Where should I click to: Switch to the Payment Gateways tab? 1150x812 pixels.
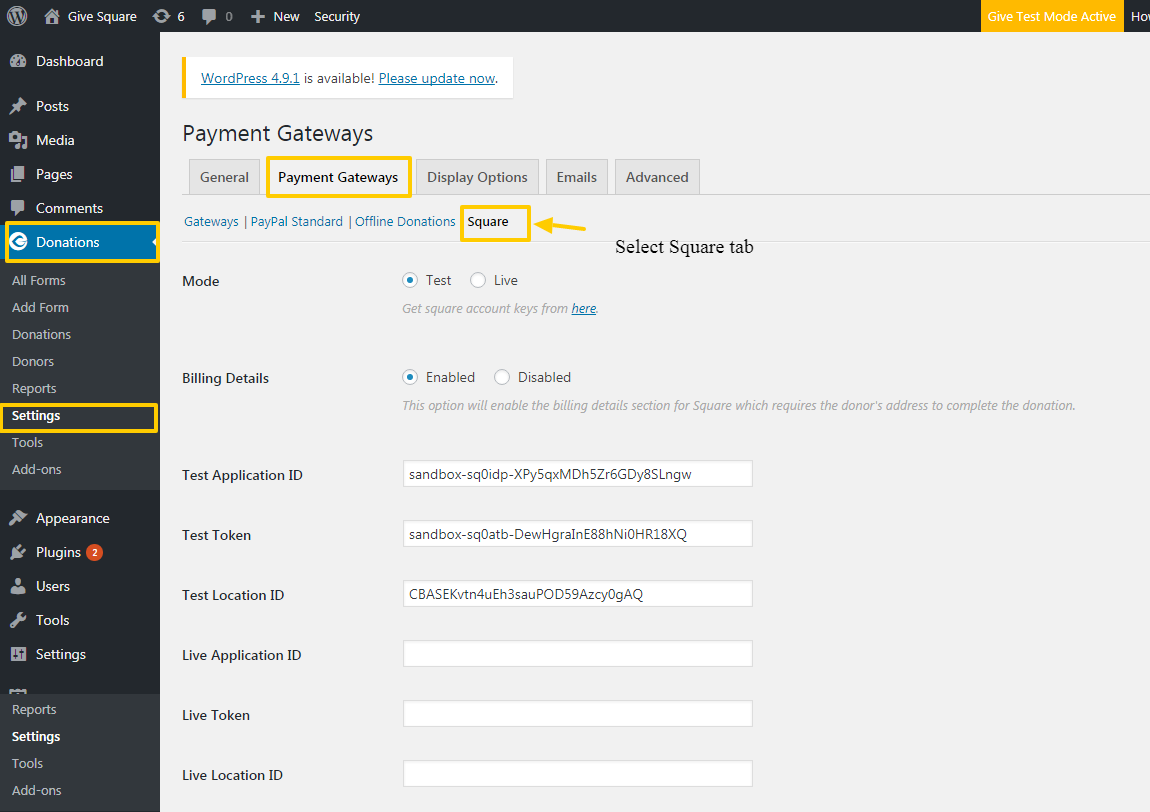point(338,177)
